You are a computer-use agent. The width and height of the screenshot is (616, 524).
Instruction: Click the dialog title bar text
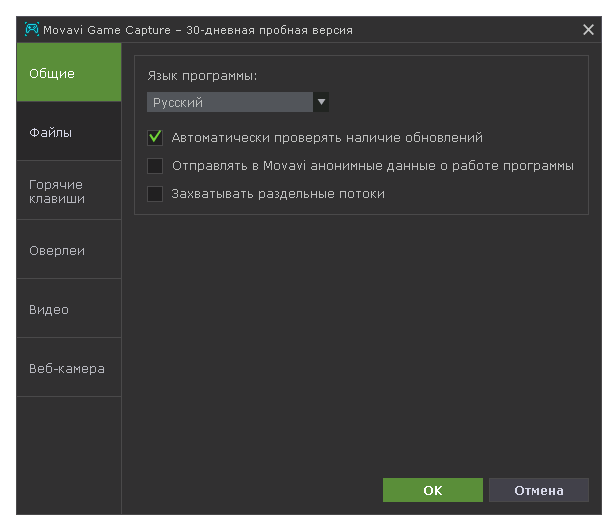pyautogui.click(x=198, y=30)
